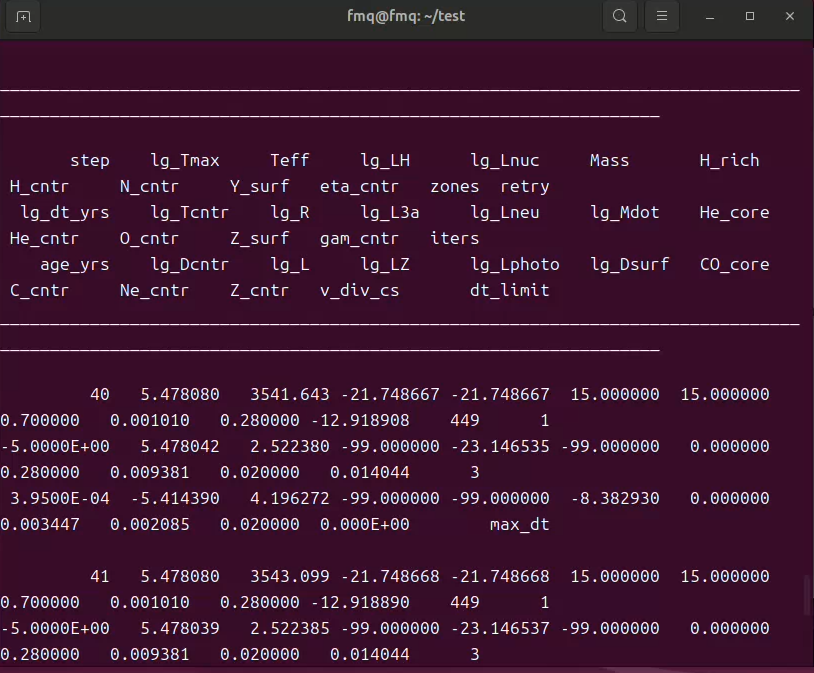Screen dimensions: 814x673
Task: Click the 'lg_dt_yrs' header text
Action: tap(65, 212)
